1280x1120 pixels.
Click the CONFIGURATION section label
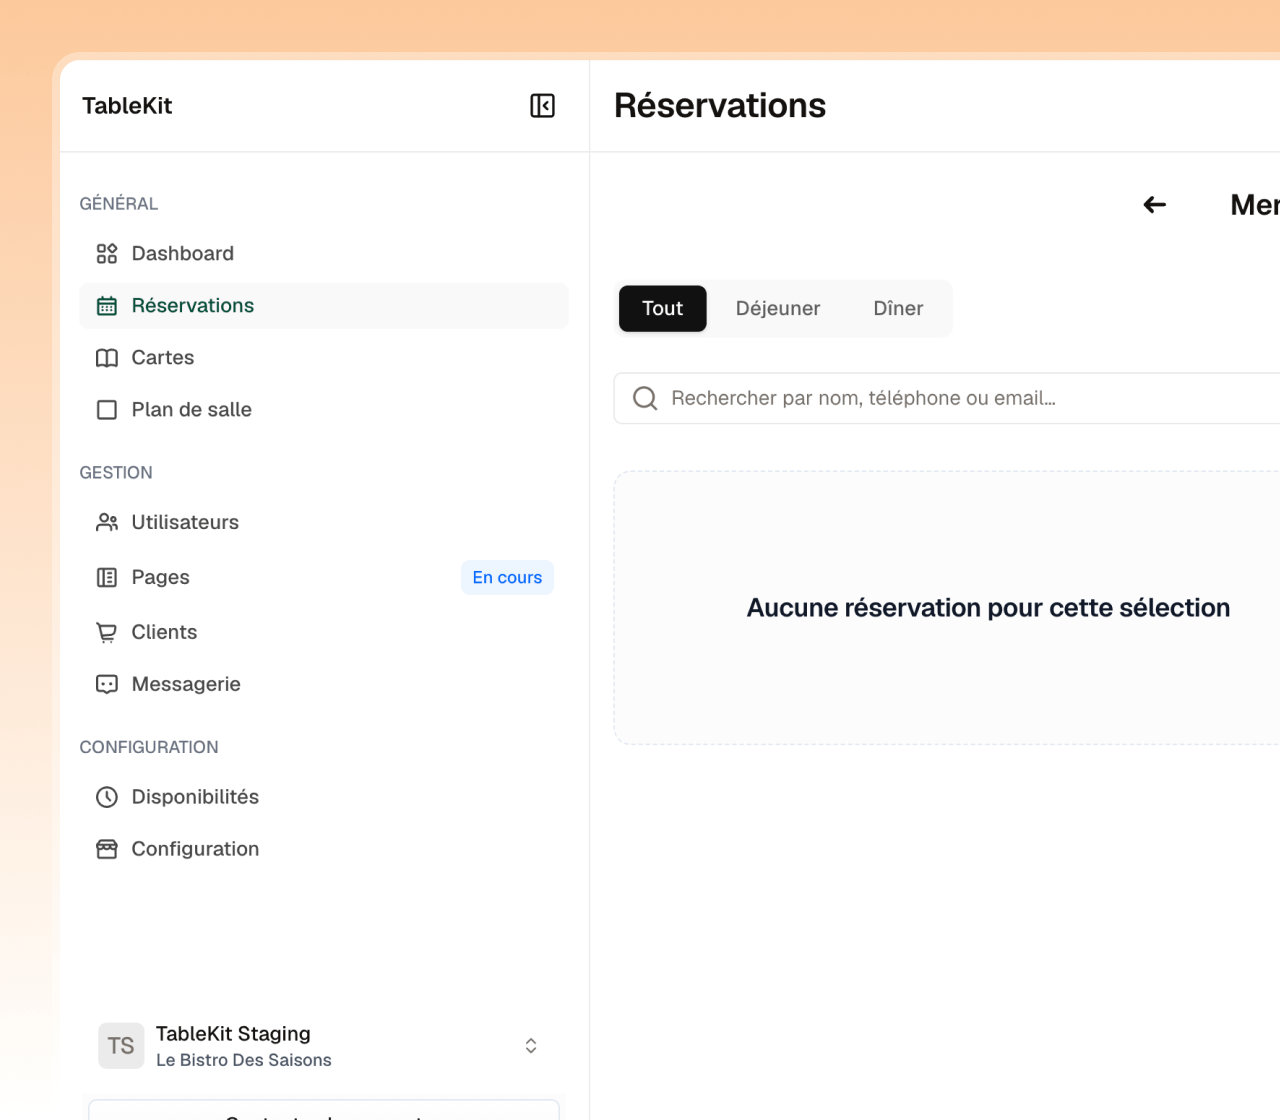(x=149, y=747)
